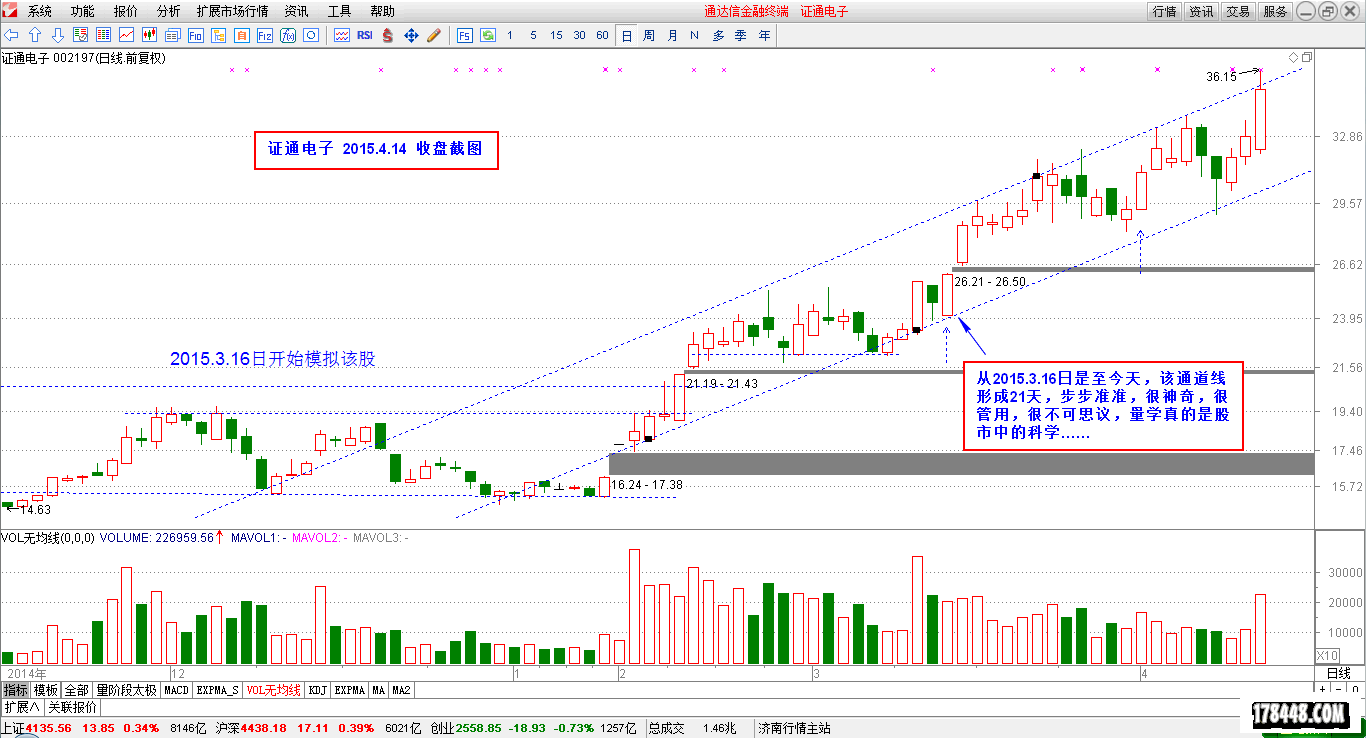Switch chart to 月 monthly period

[x=672, y=35]
